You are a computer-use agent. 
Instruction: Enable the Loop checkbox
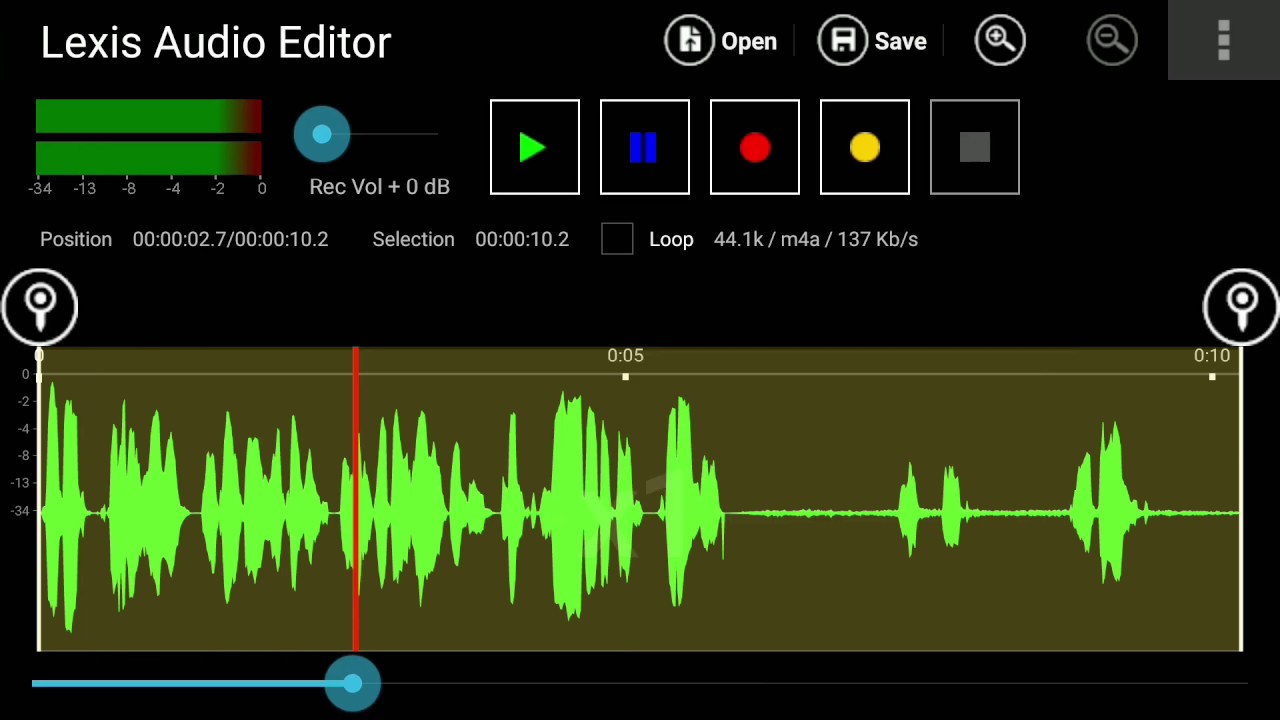point(617,239)
